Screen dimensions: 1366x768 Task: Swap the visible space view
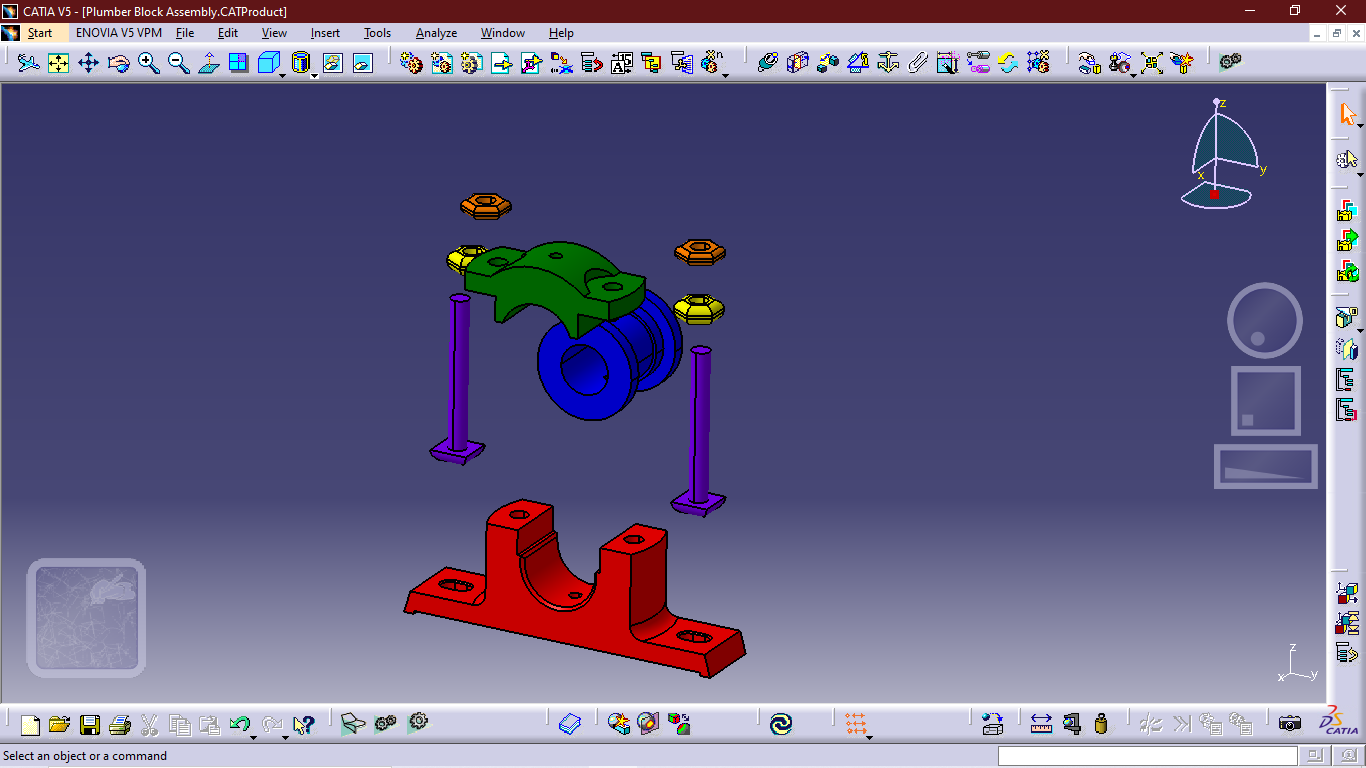click(362, 63)
